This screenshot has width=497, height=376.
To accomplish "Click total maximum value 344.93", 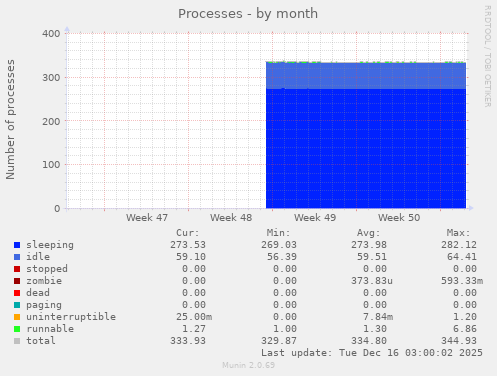I will pos(459,341).
